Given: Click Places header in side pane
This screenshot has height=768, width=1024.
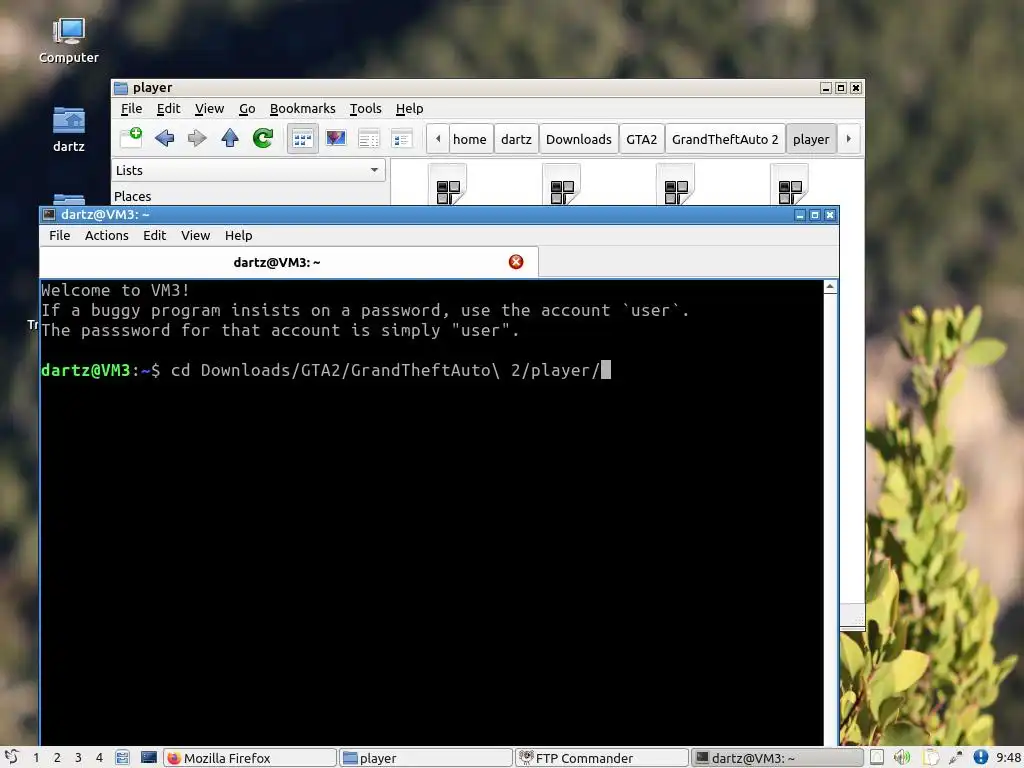Looking at the screenshot, I should click(133, 196).
